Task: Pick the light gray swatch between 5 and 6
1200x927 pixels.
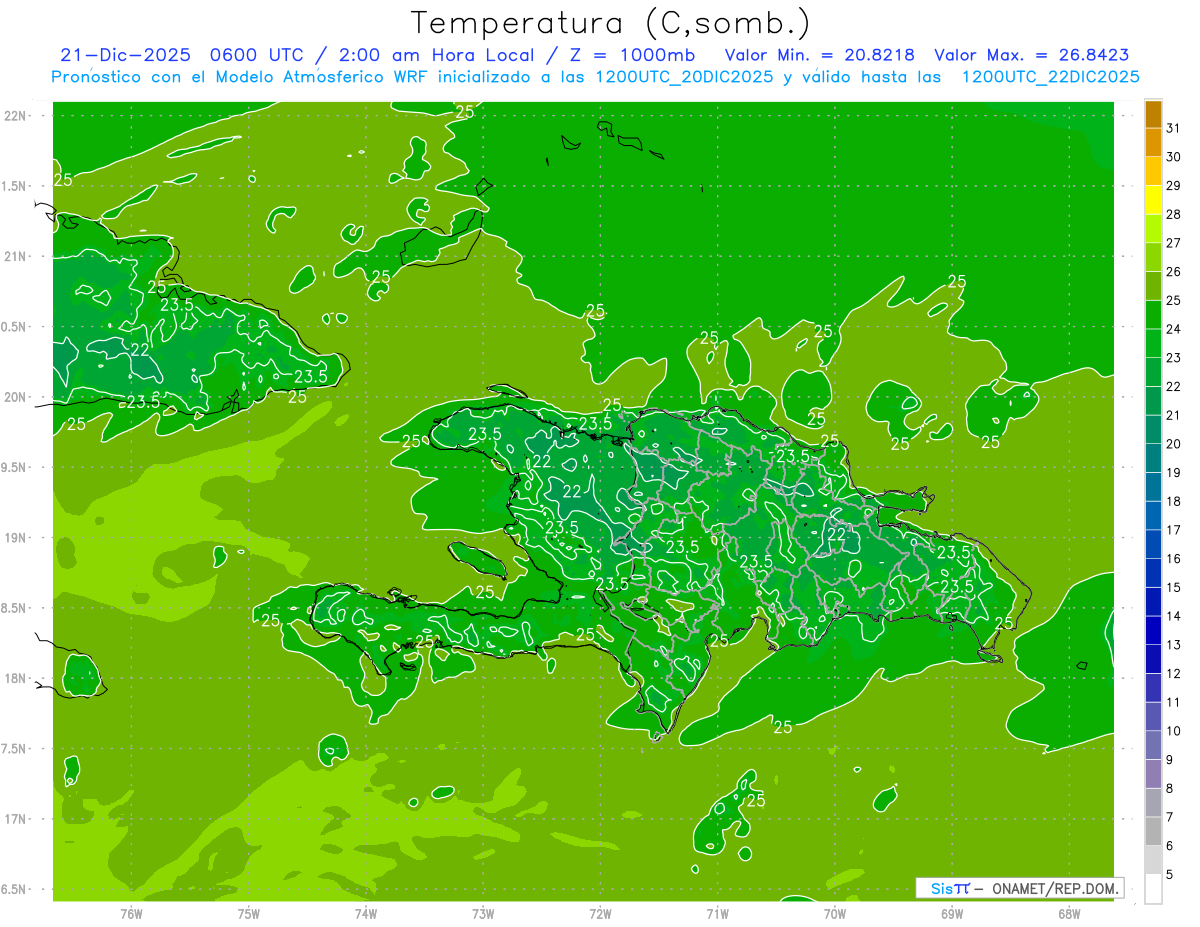Action: [x=1153, y=860]
